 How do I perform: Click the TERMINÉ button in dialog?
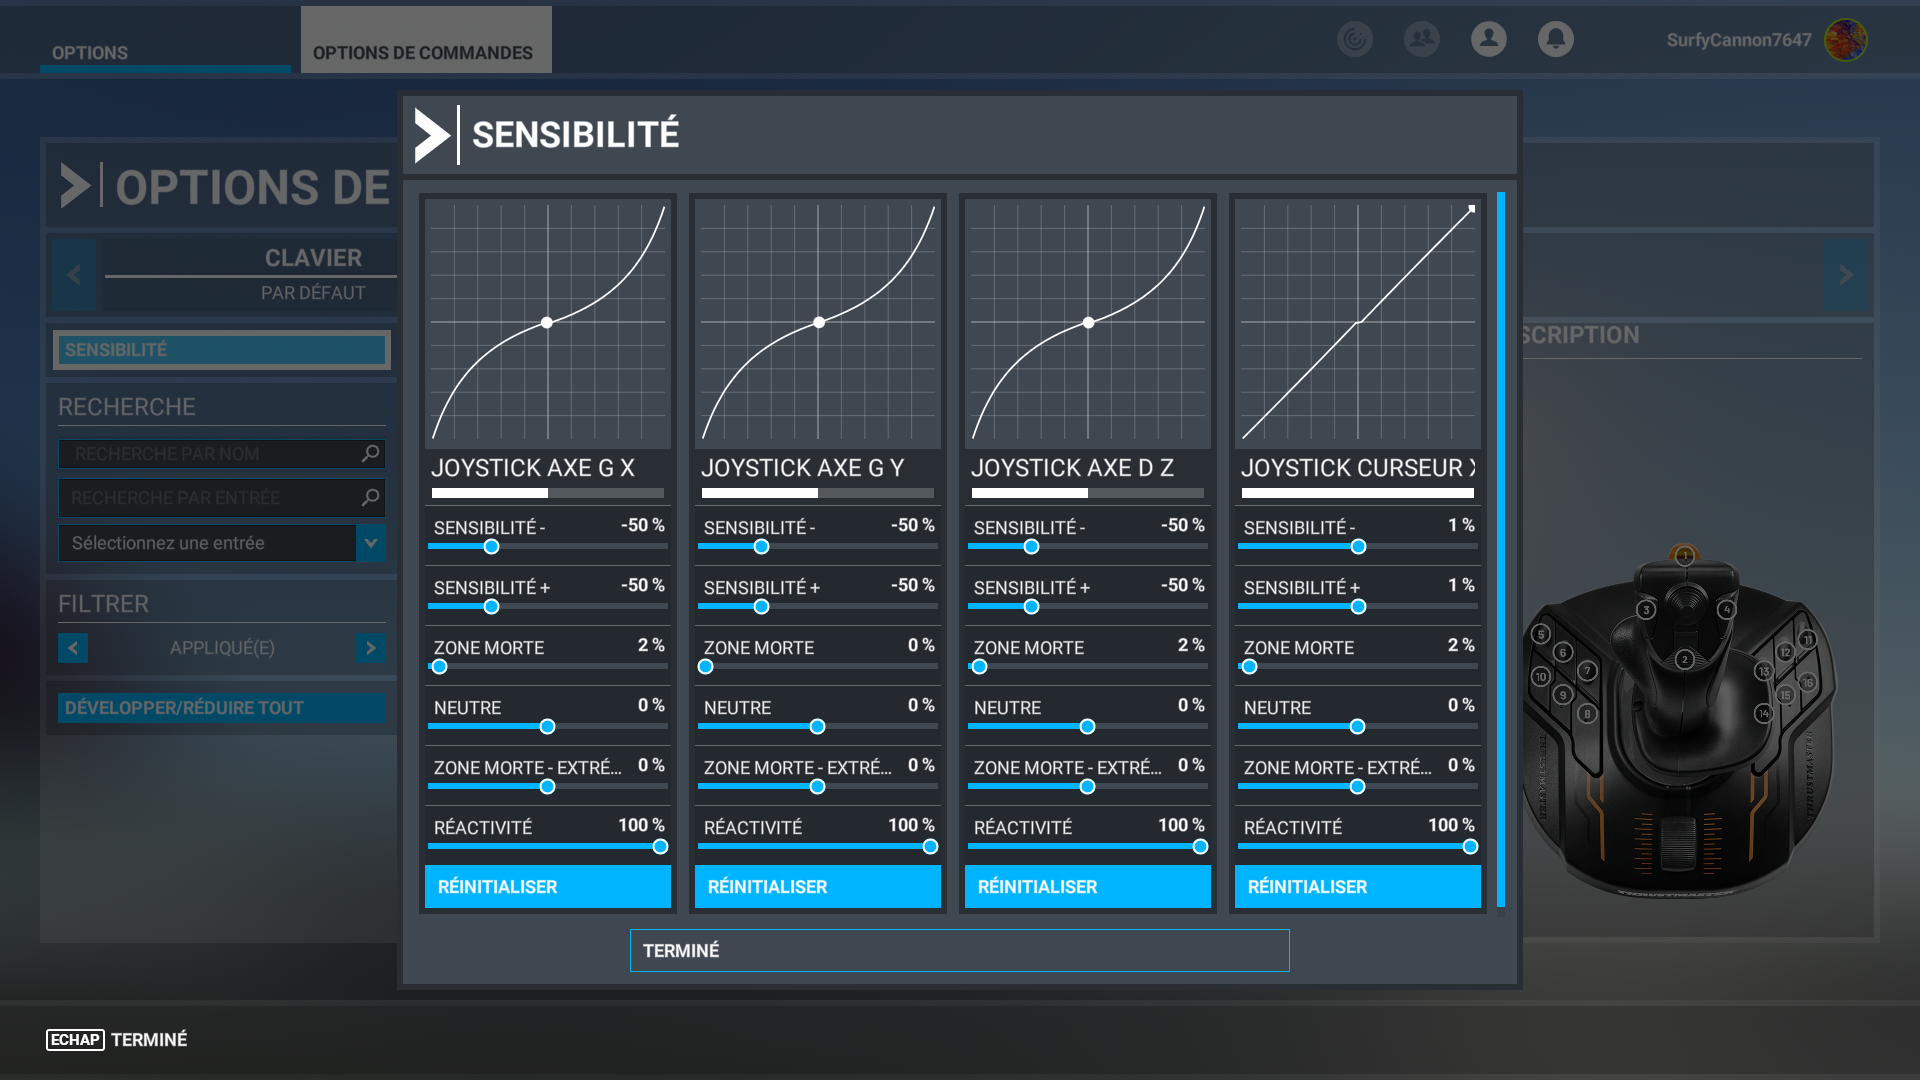(x=959, y=950)
